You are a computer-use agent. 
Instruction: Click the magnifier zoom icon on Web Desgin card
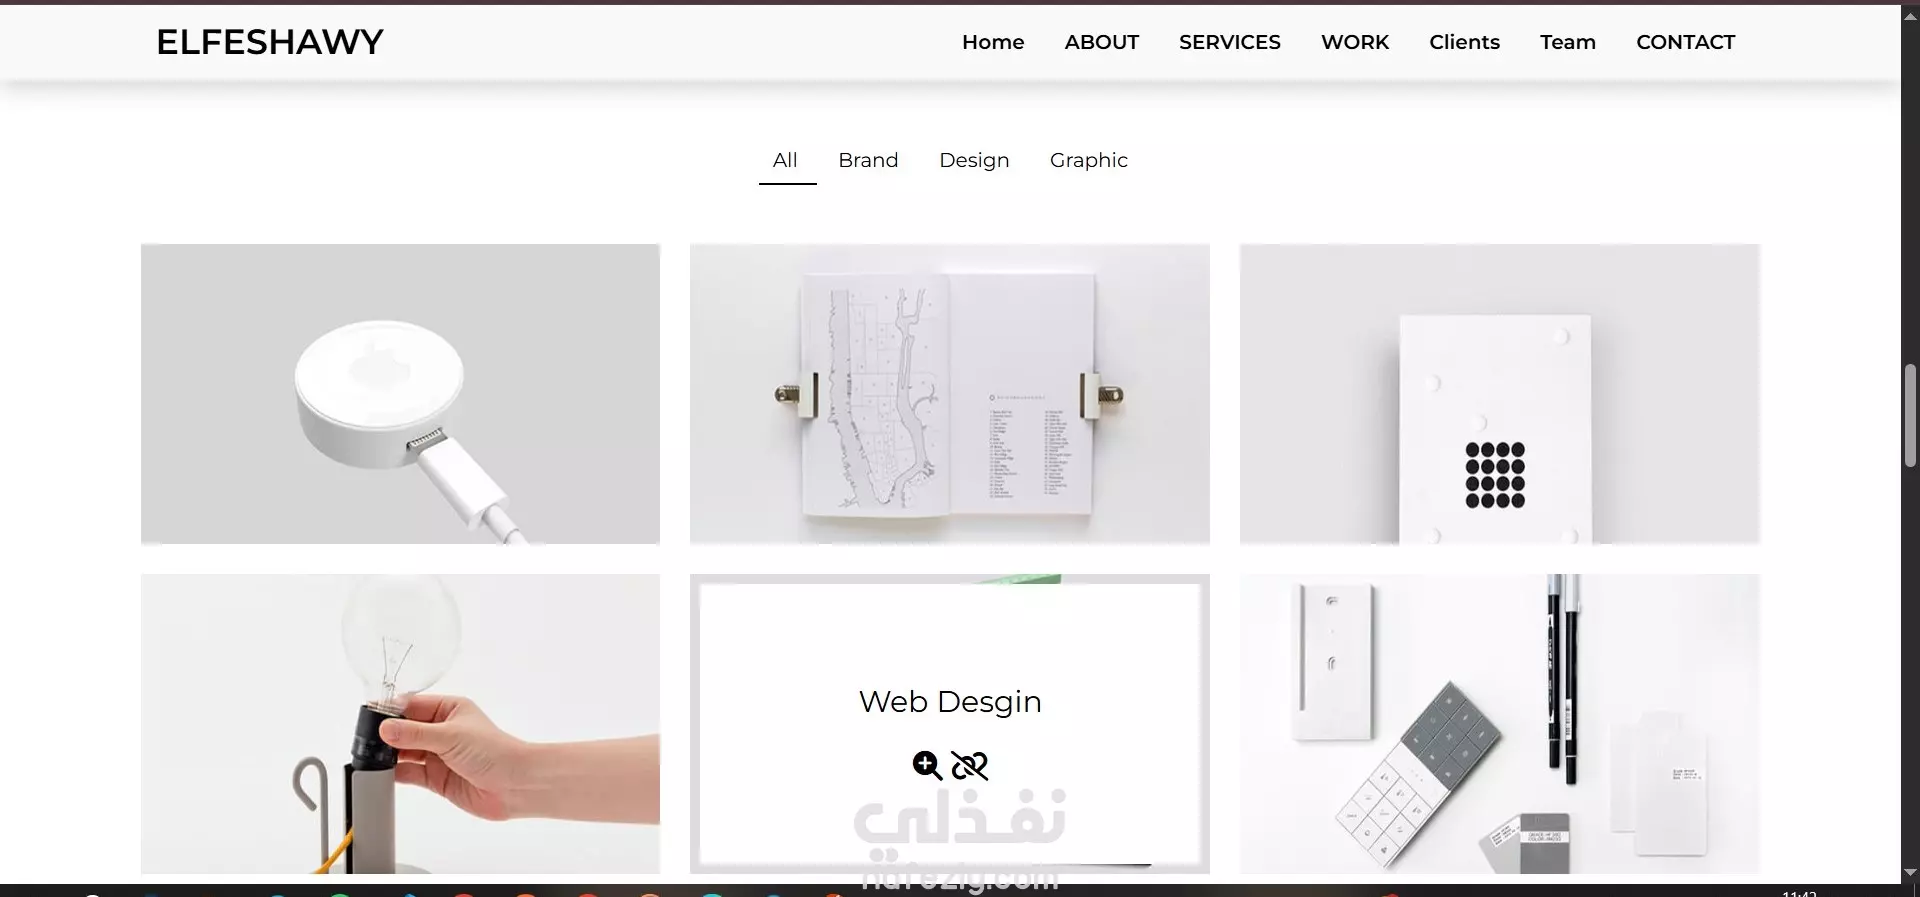[927, 765]
